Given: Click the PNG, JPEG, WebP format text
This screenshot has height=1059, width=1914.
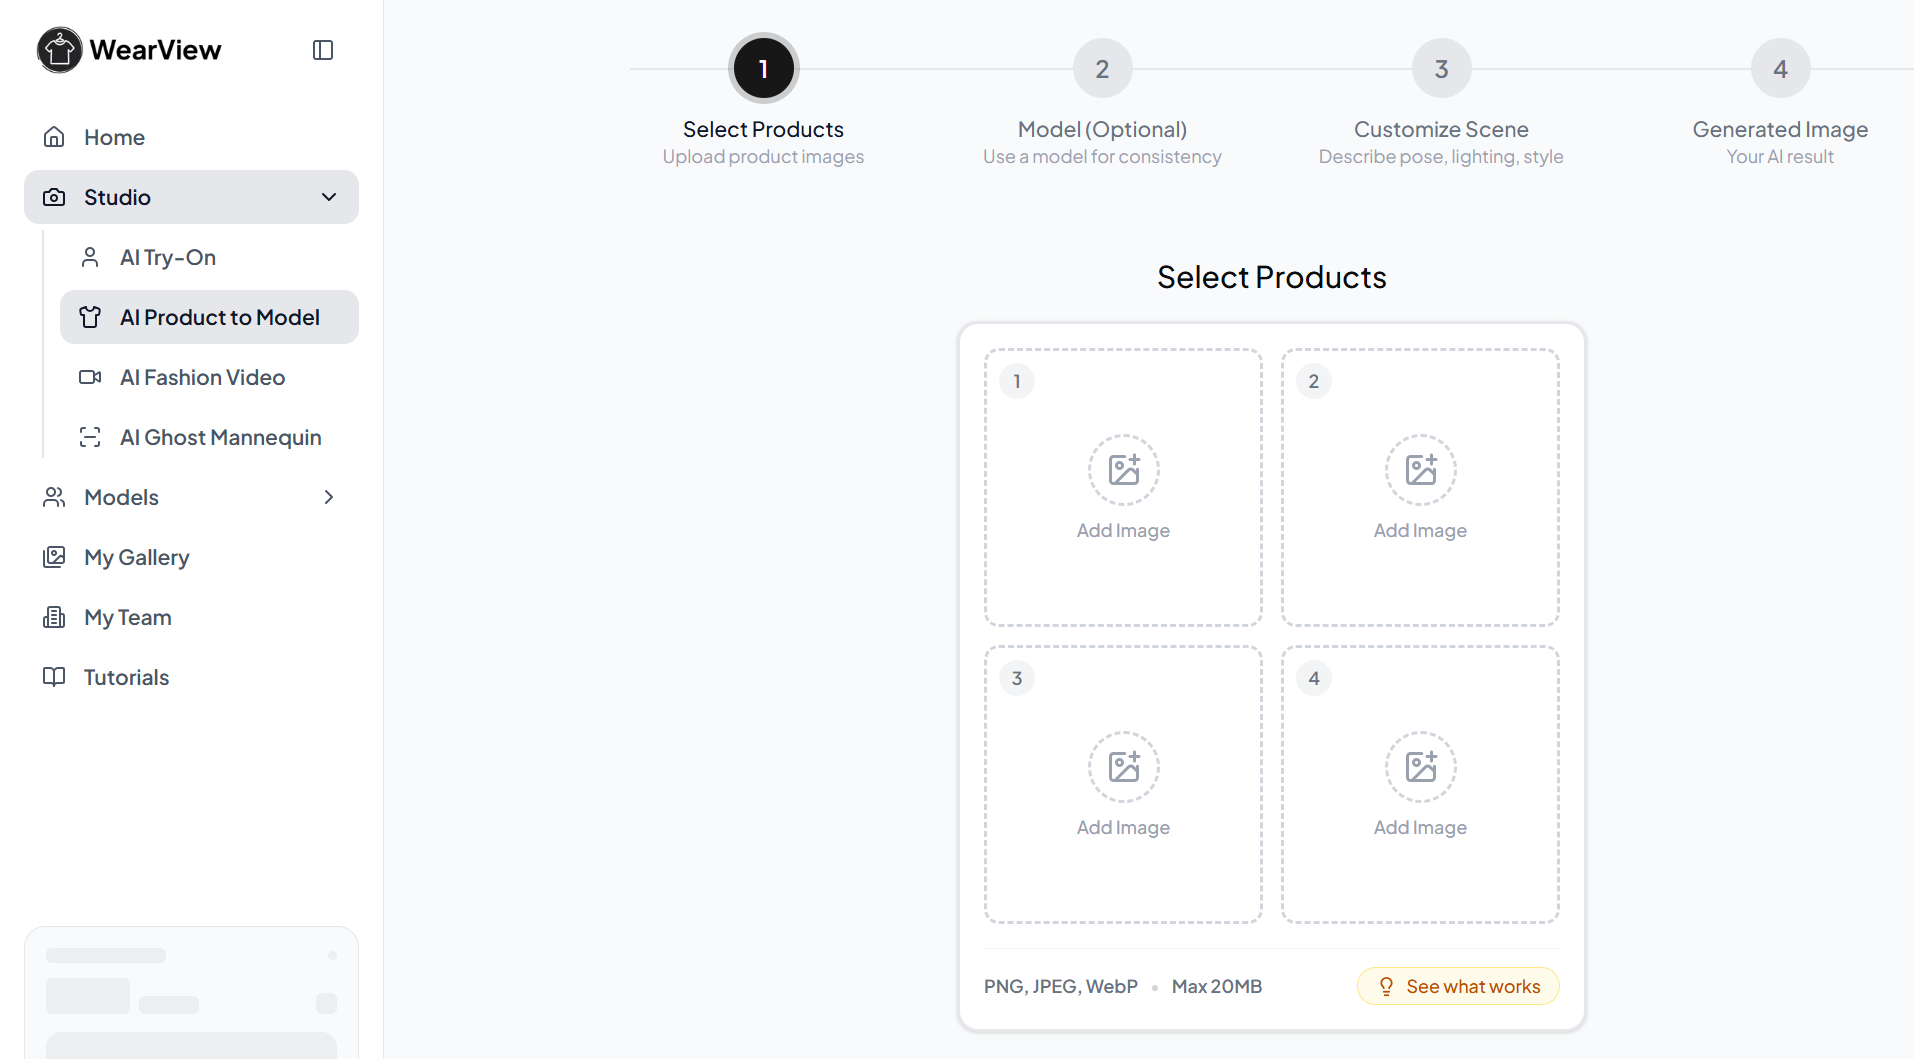Looking at the screenshot, I should [1061, 986].
